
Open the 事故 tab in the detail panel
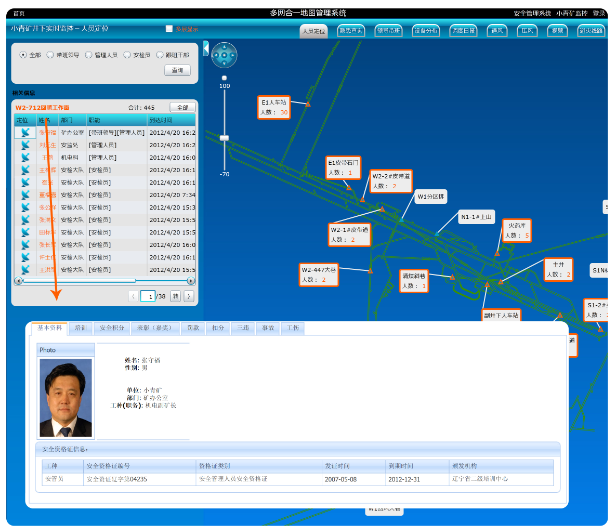coord(268,328)
